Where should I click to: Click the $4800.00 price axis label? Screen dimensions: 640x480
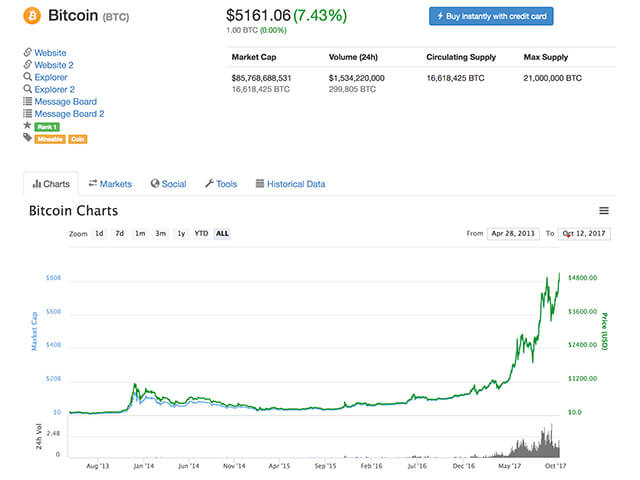(x=582, y=278)
